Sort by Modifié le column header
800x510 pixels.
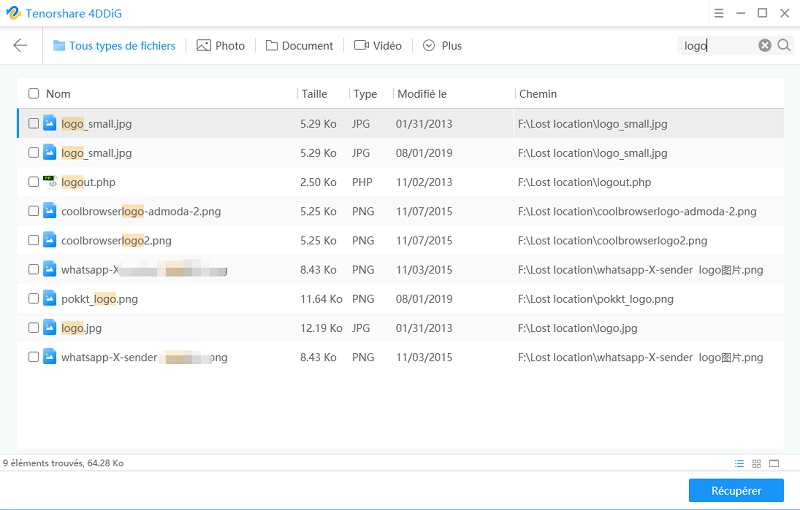pos(422,94)
